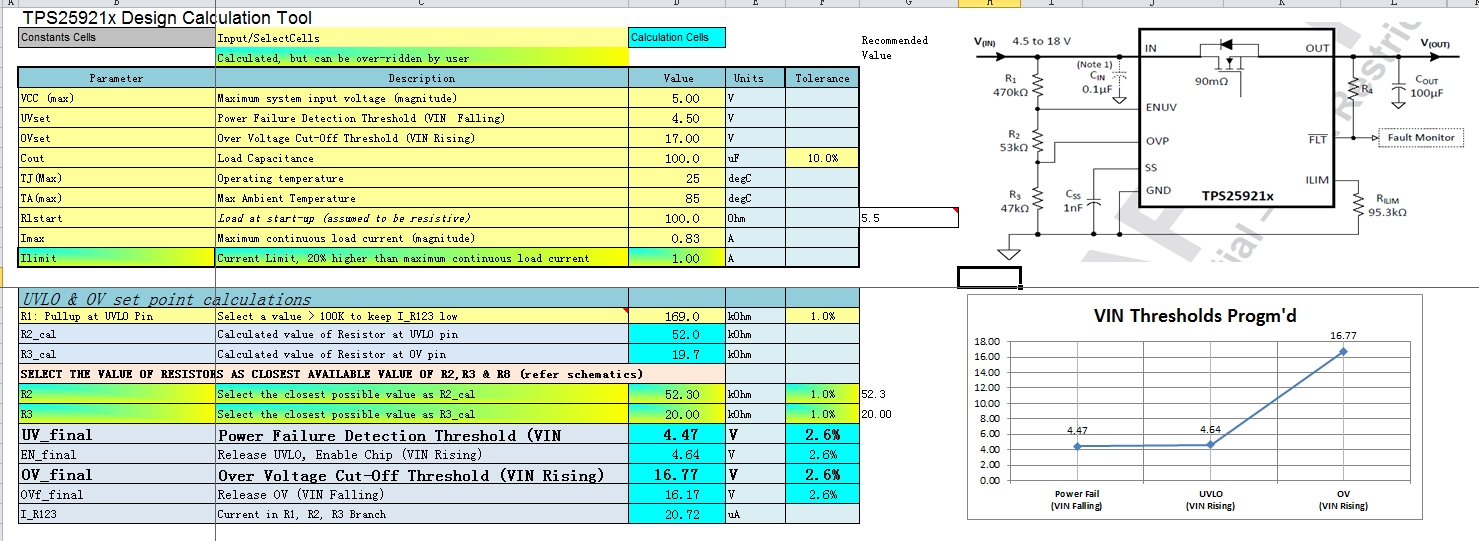The width and height of the screenshot is (1479, 541).
Task: Click the column H header
Action: [989, 4]
